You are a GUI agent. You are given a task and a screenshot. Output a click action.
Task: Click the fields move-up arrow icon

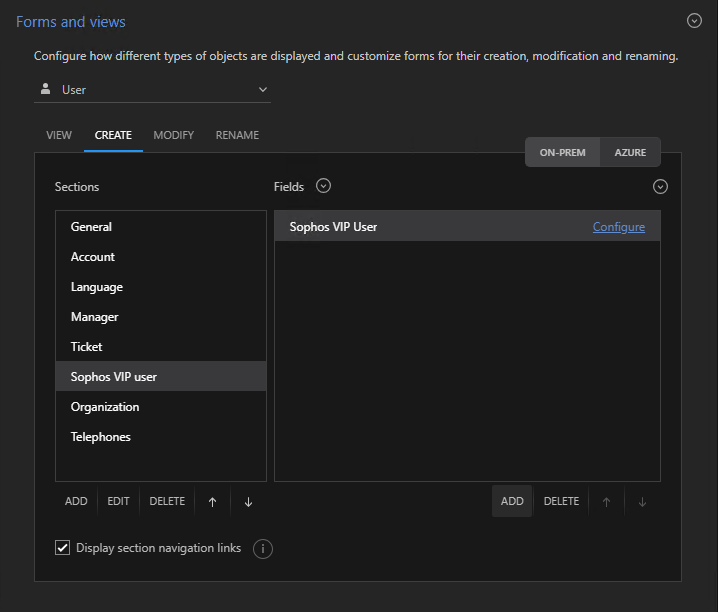(x=606, y=502)
